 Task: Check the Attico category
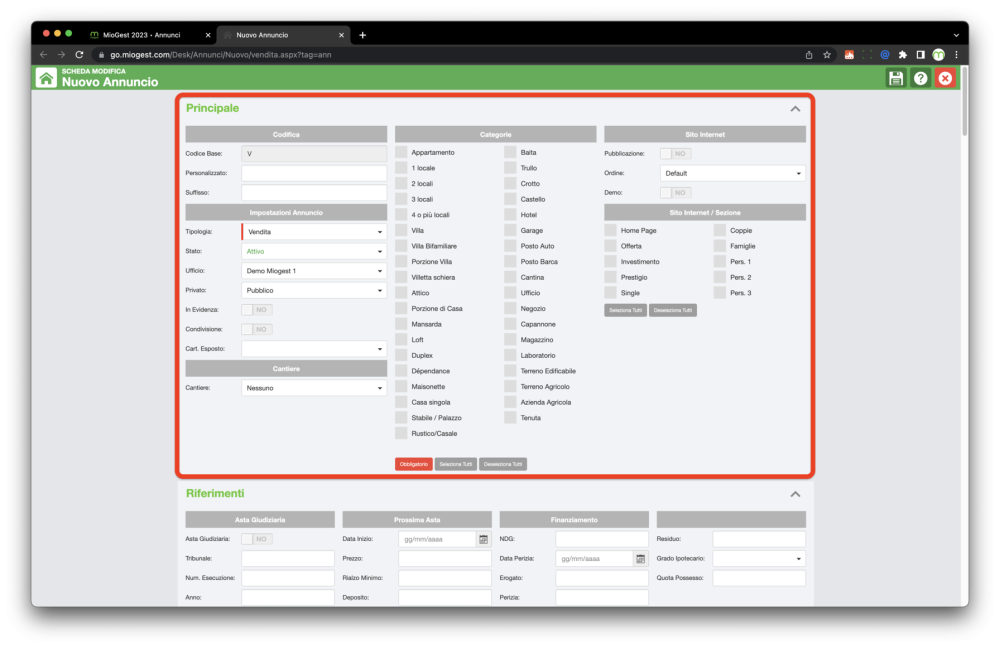[401, 293]
